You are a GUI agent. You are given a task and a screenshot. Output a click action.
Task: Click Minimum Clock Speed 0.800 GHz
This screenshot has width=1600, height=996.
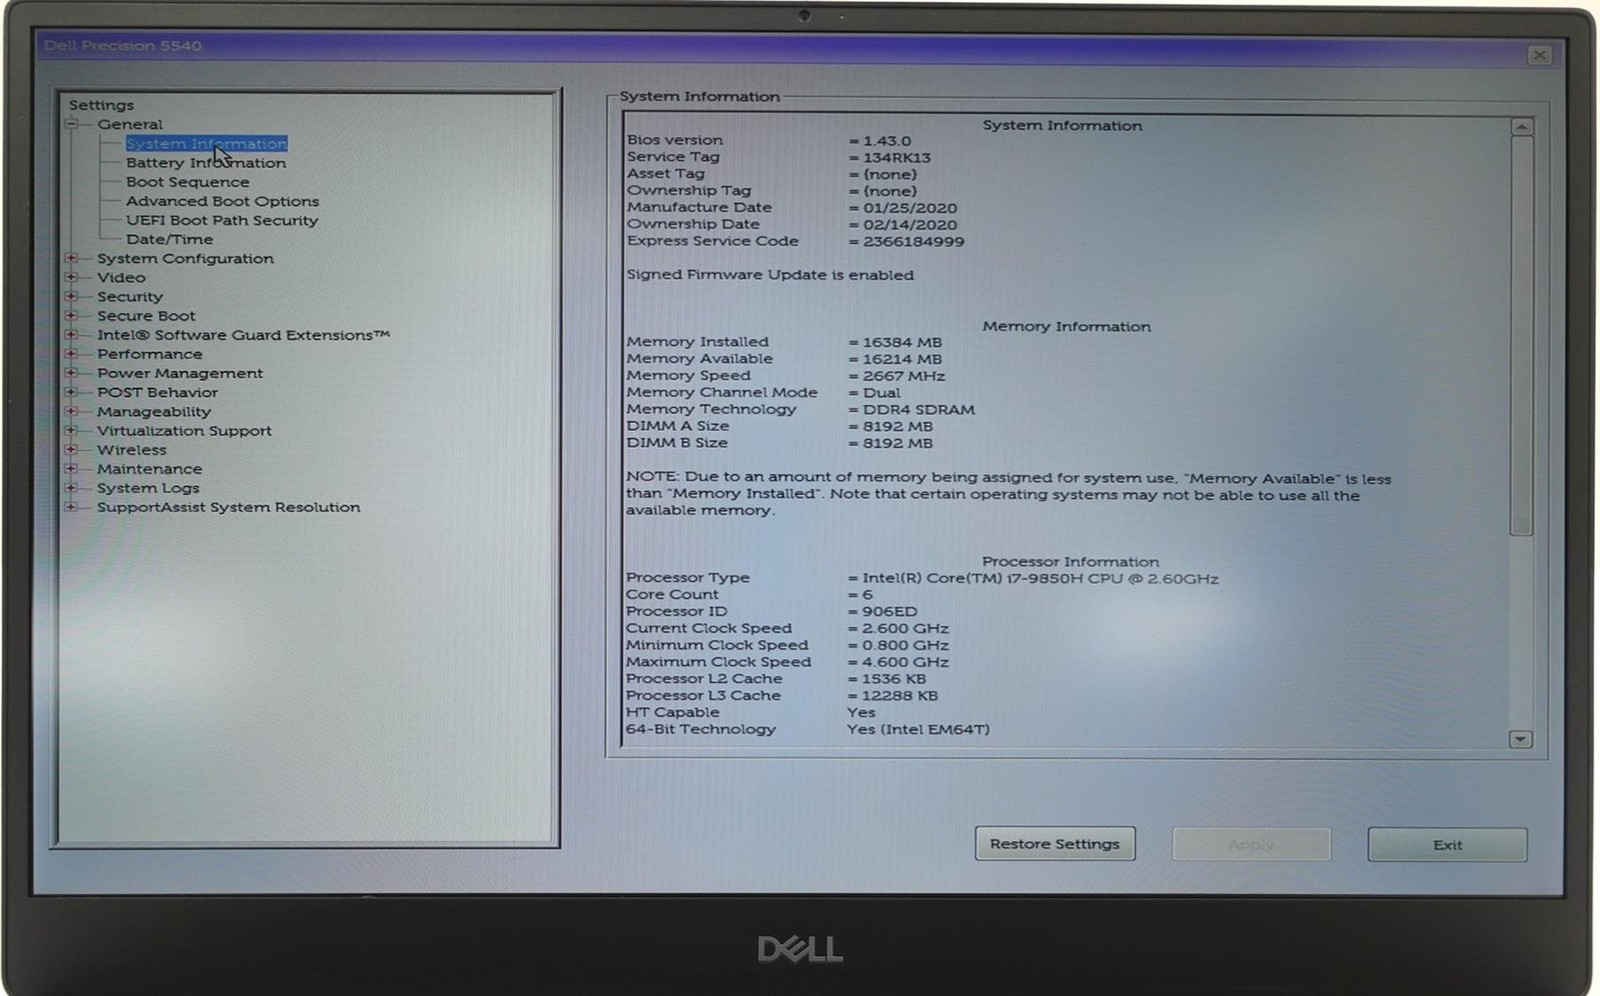[x=906, y=646]
